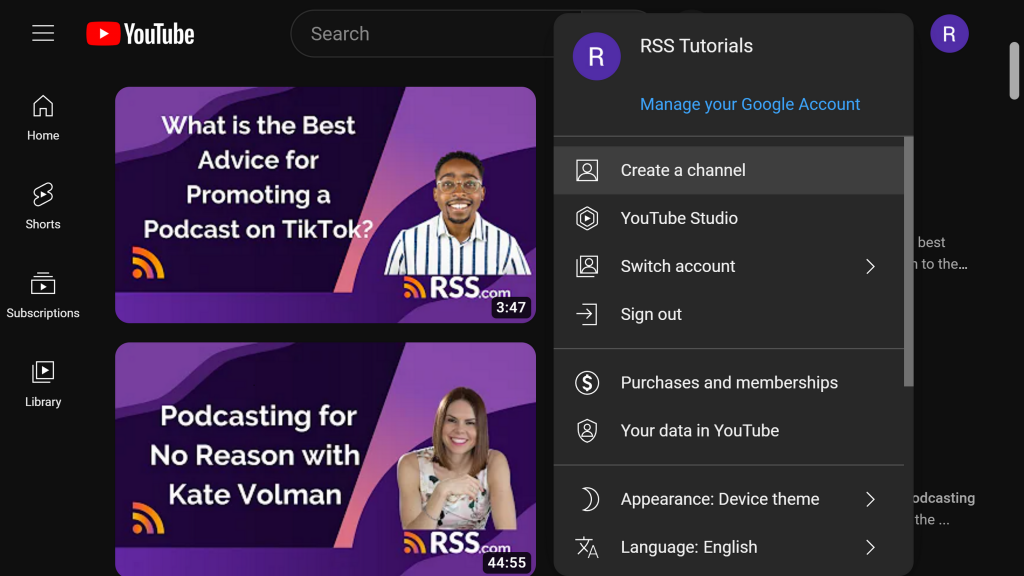The height and width of the screenshot is (576, 1024).
Task: Open Your data in YouTube
Action: coord(729,431)
